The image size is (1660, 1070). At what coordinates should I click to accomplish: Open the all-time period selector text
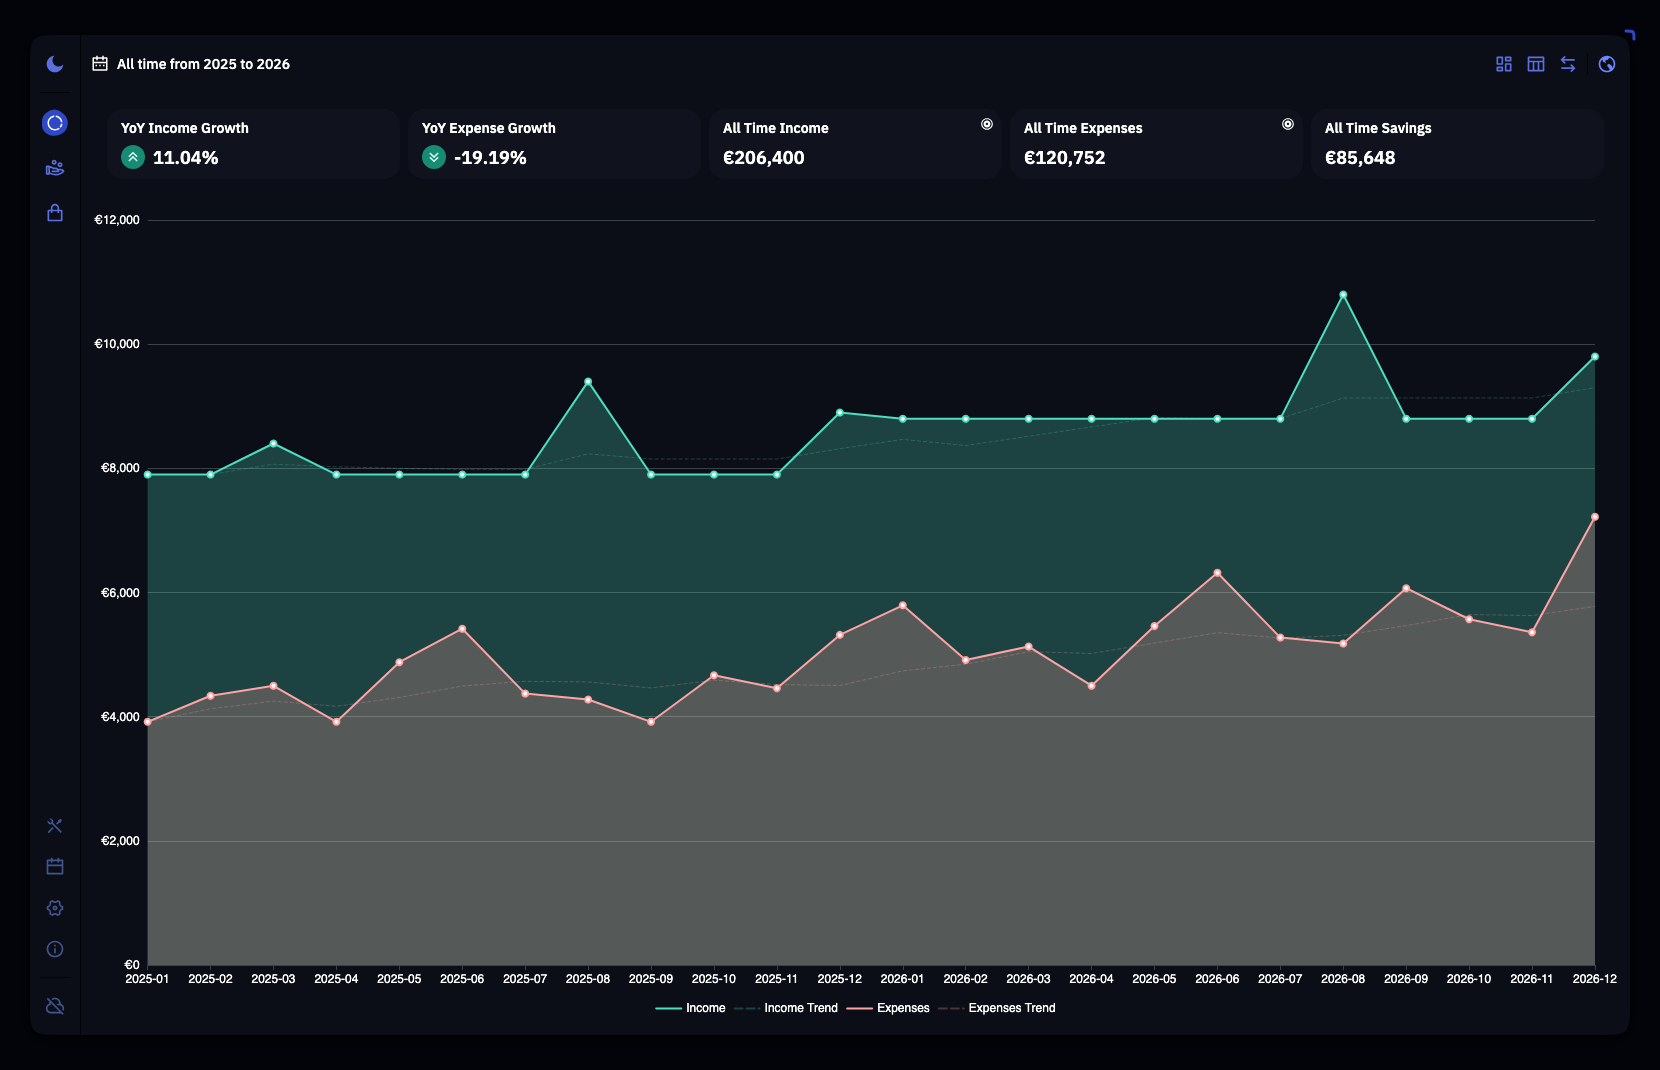203,64
